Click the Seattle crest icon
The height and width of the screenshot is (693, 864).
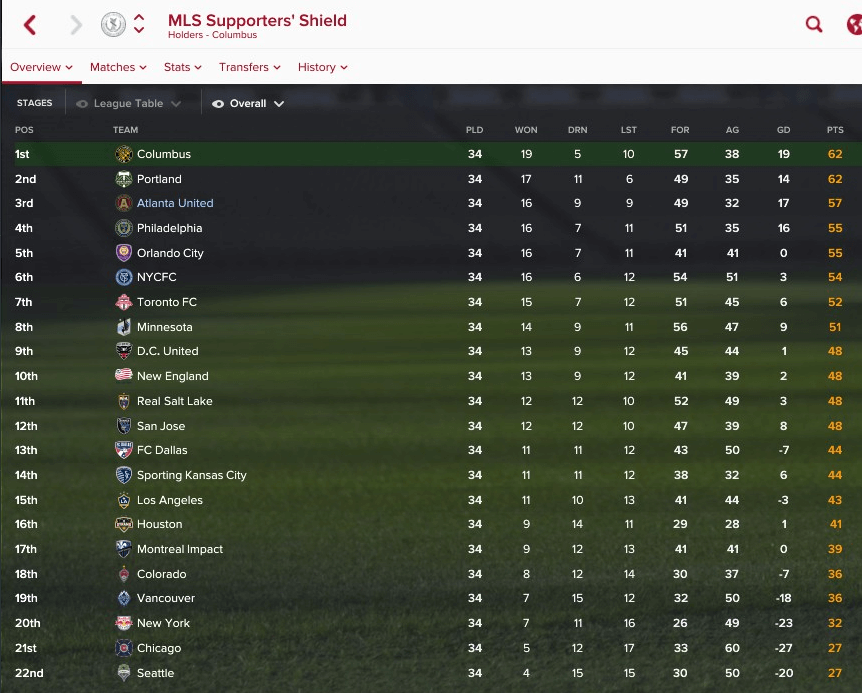pos(124,673)
